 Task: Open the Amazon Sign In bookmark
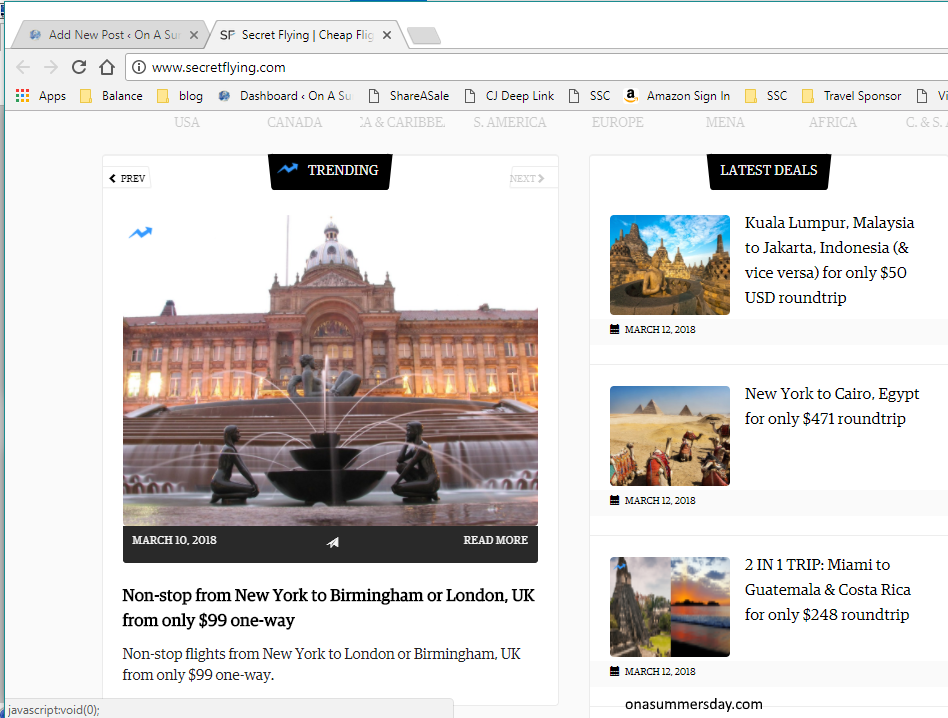pos(677,95)
